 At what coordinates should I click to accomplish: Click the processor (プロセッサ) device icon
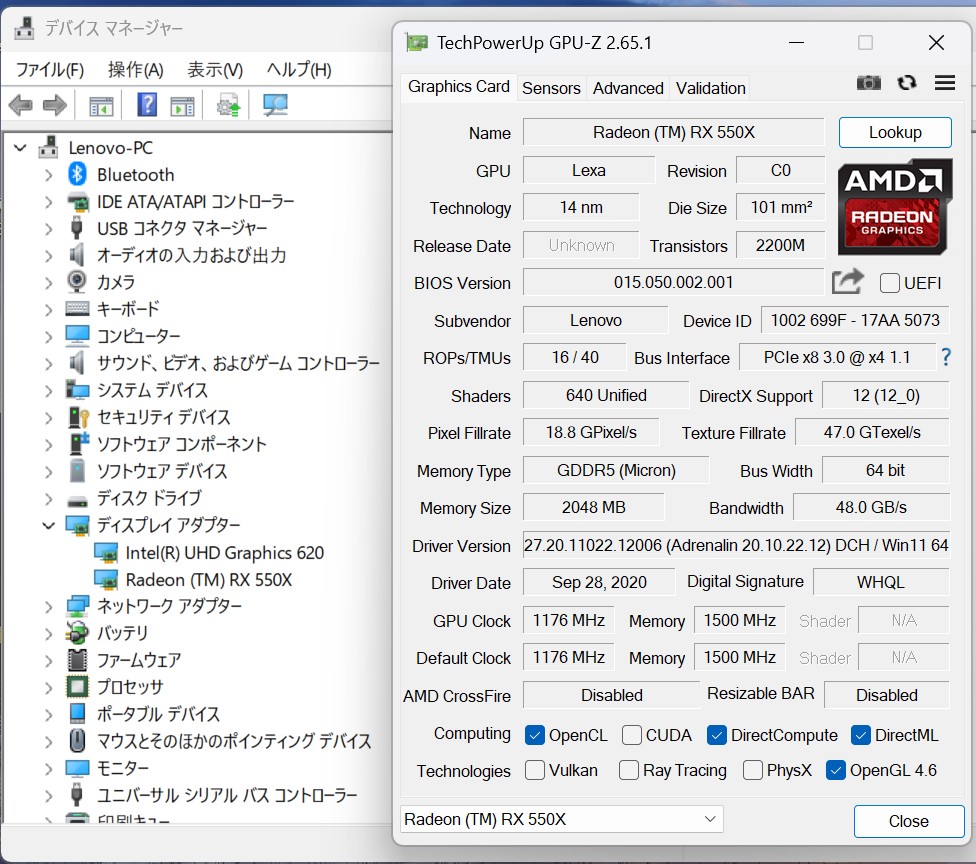(77, 687)
